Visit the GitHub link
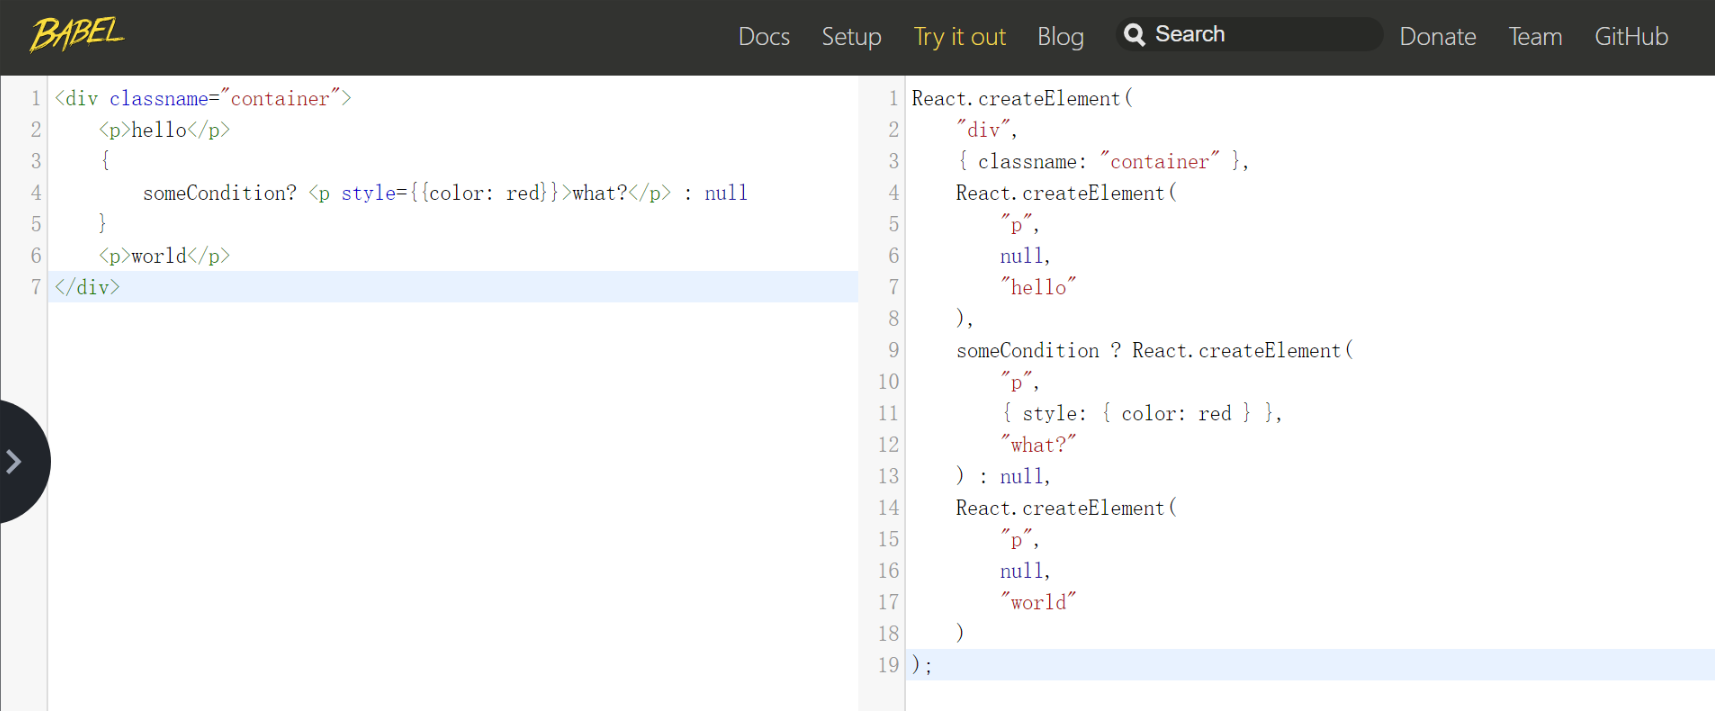The width and height of the screenshot is (1715, 711). (1631, 37)
